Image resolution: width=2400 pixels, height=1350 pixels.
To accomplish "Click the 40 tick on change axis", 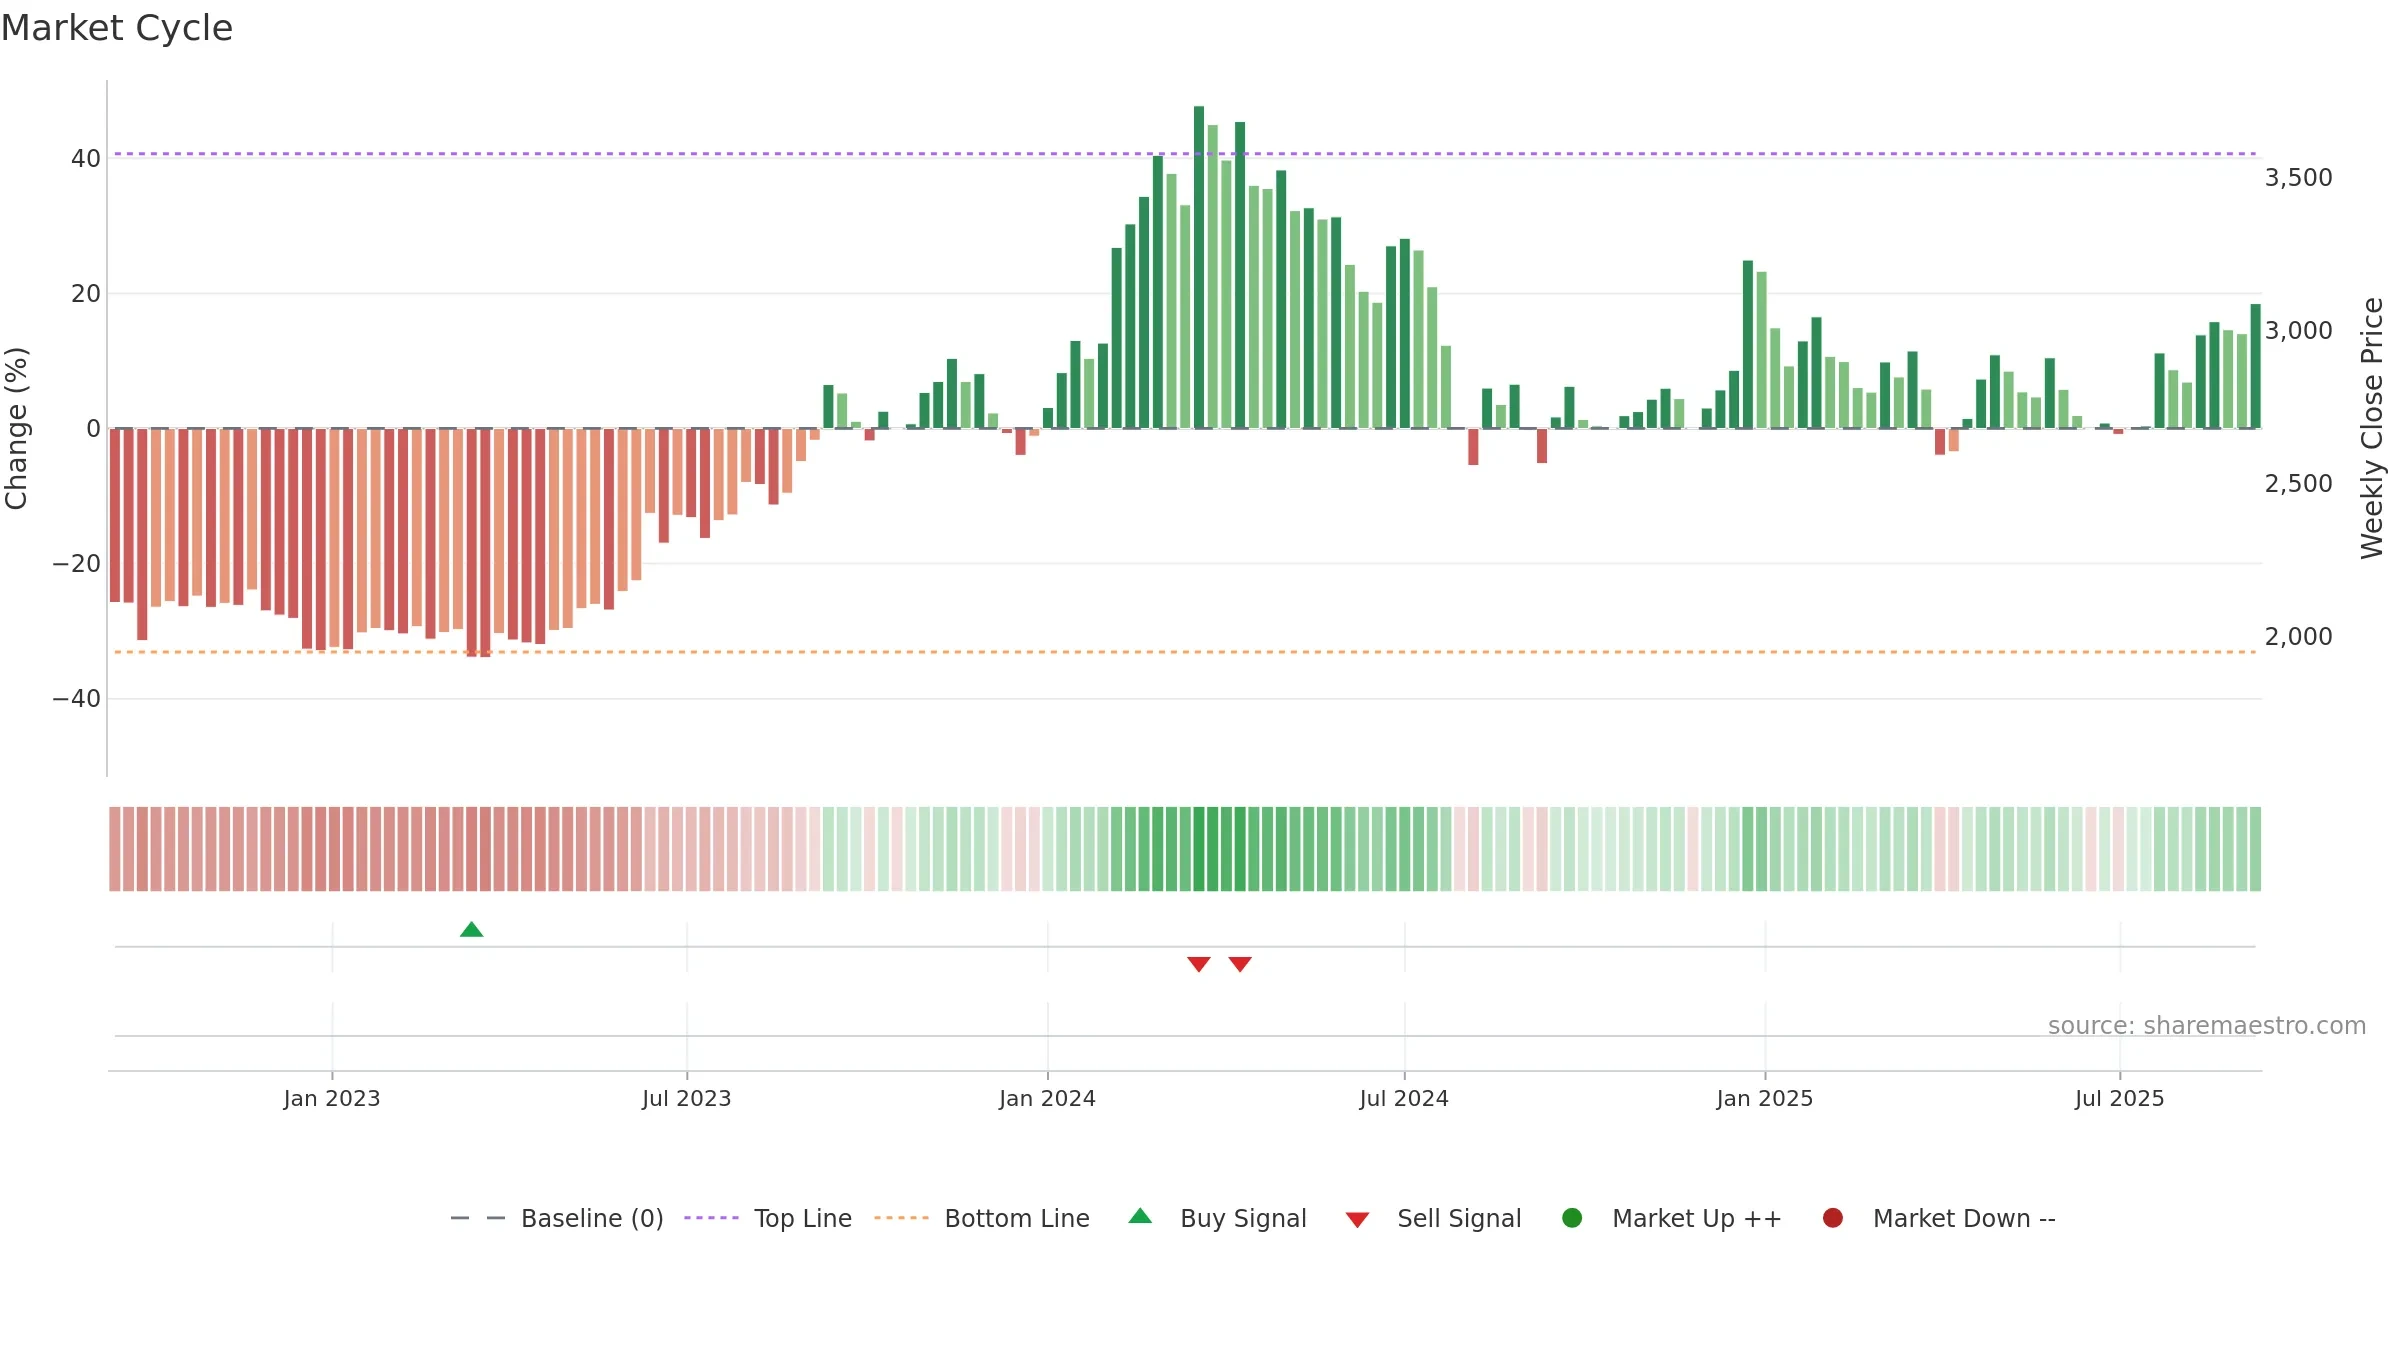I will pos(86,158).
